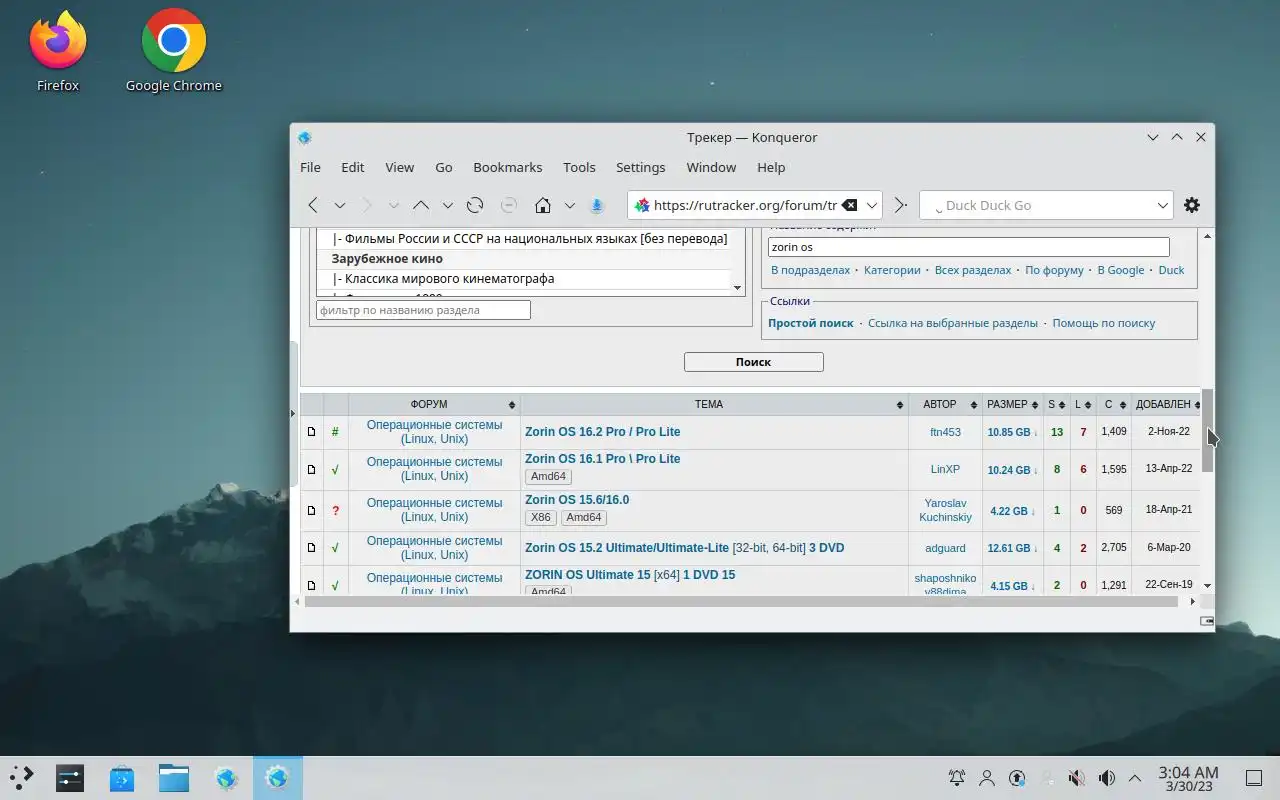Open the updates icon in the system tray
The height and width of the screenshot is (800, 1280).
tap(1017, 777)
